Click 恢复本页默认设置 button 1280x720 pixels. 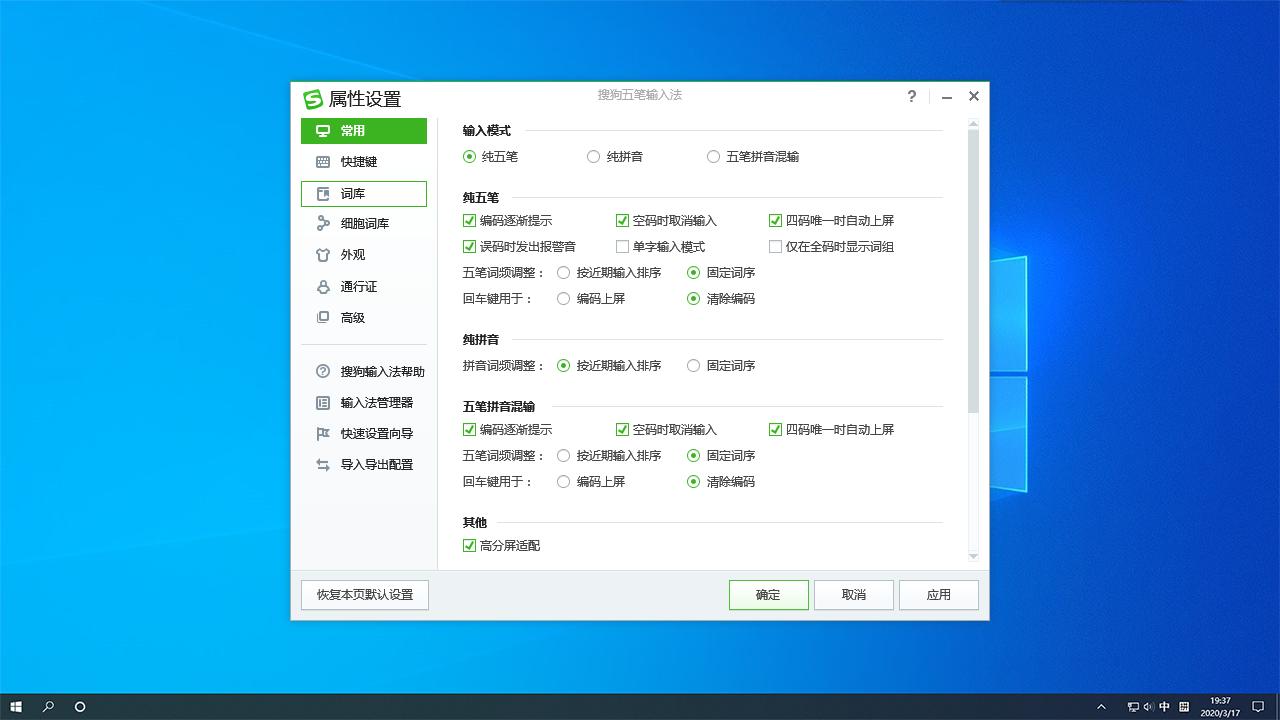365,595
